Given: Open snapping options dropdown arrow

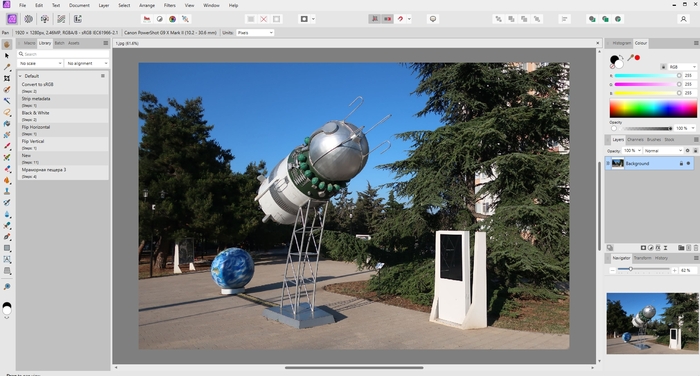Looking at the screenshot, I should 409,19.
